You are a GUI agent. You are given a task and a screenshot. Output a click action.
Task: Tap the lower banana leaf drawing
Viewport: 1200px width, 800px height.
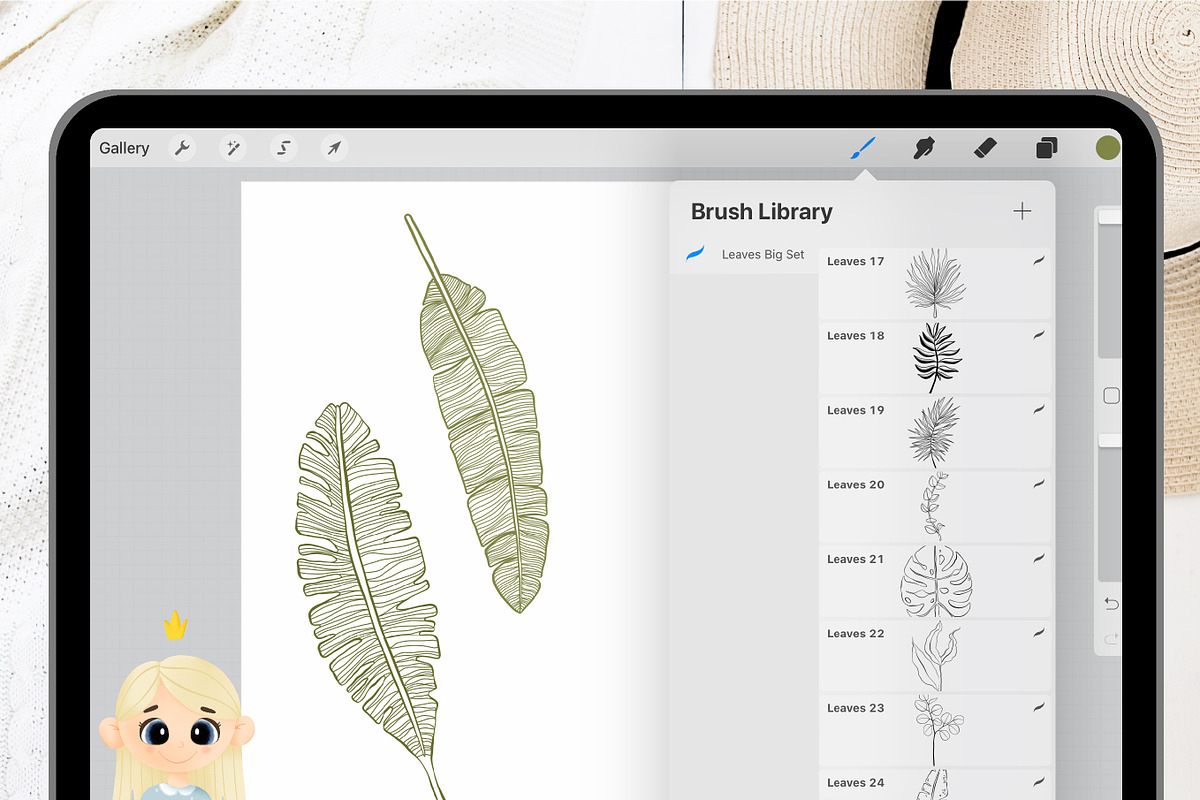pos(370,600)
